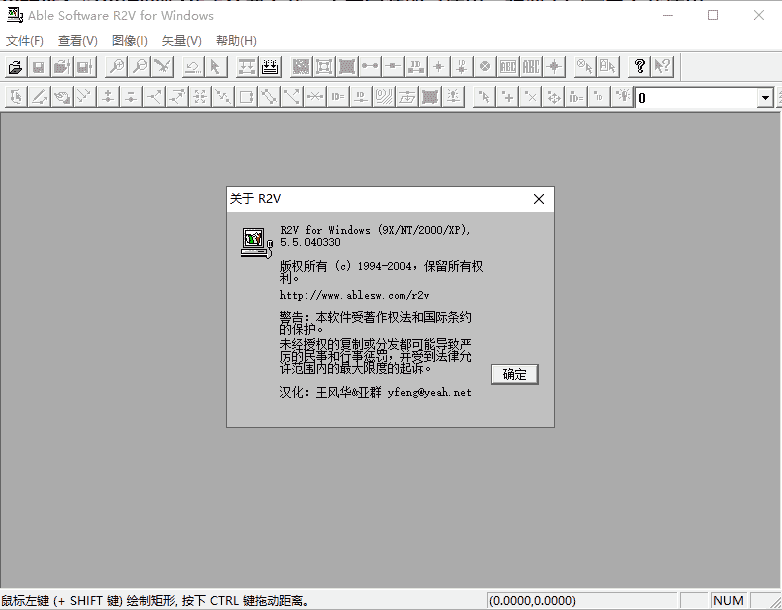Click the frame with corner handles icon
The height and width of the screenshot is (610, 782).
point(324,66)
